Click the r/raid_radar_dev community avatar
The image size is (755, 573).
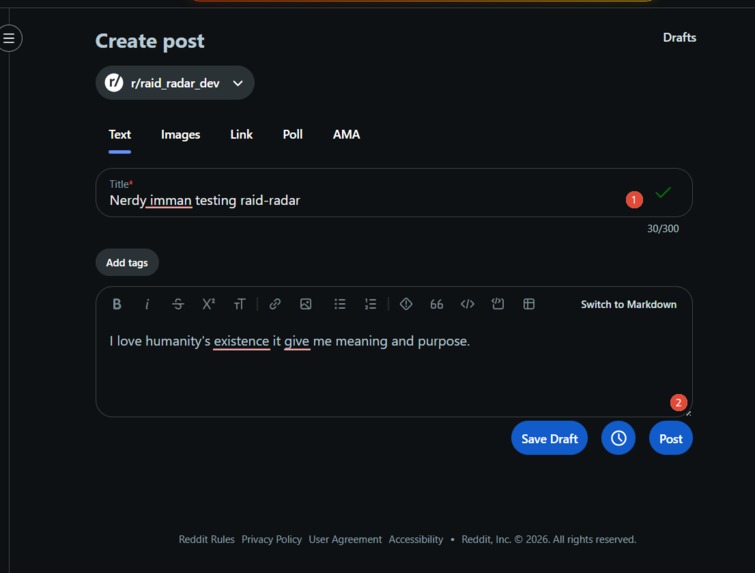pos(114,83)
